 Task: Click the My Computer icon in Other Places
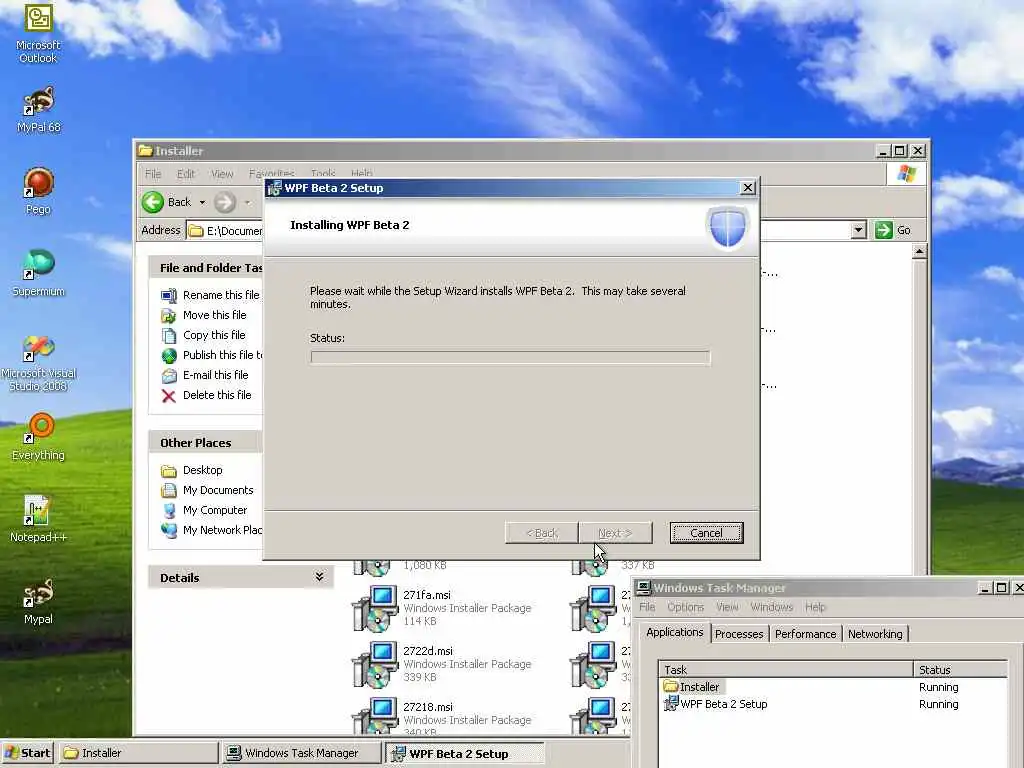coord(168,510)
